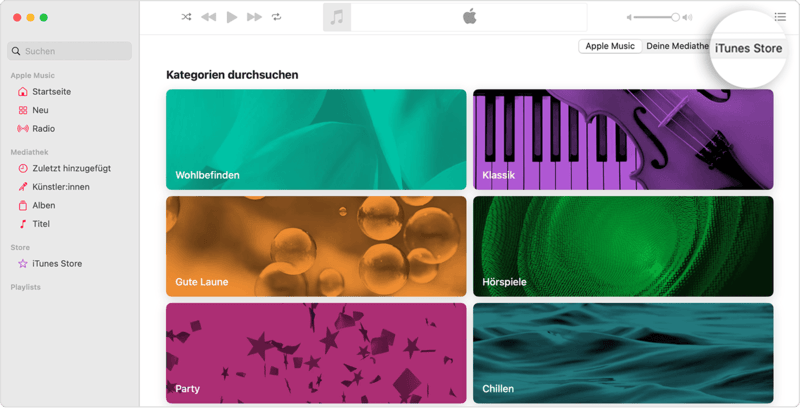The image size is (800, 408).
Task: Open Neu section in sidebar
Action: coord(40,110)
